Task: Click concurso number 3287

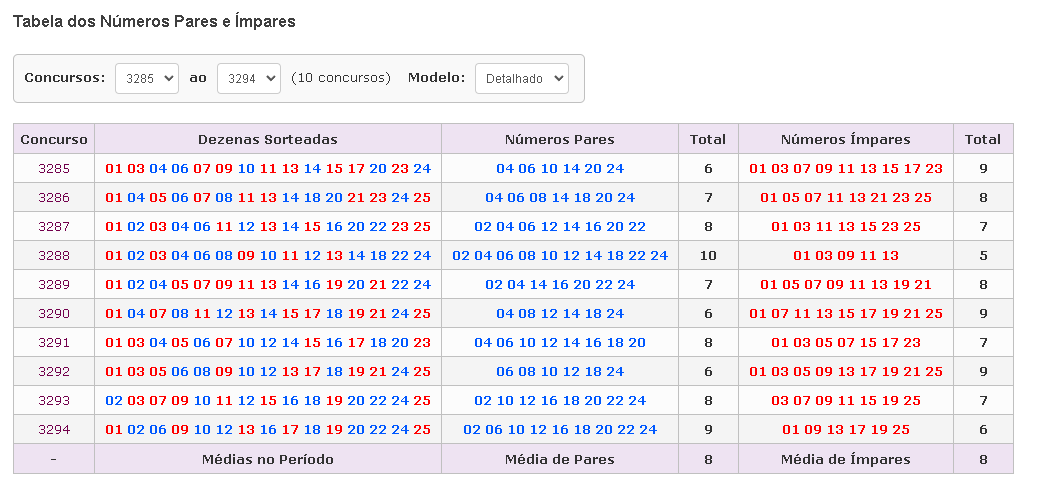Action: [54, 227]
